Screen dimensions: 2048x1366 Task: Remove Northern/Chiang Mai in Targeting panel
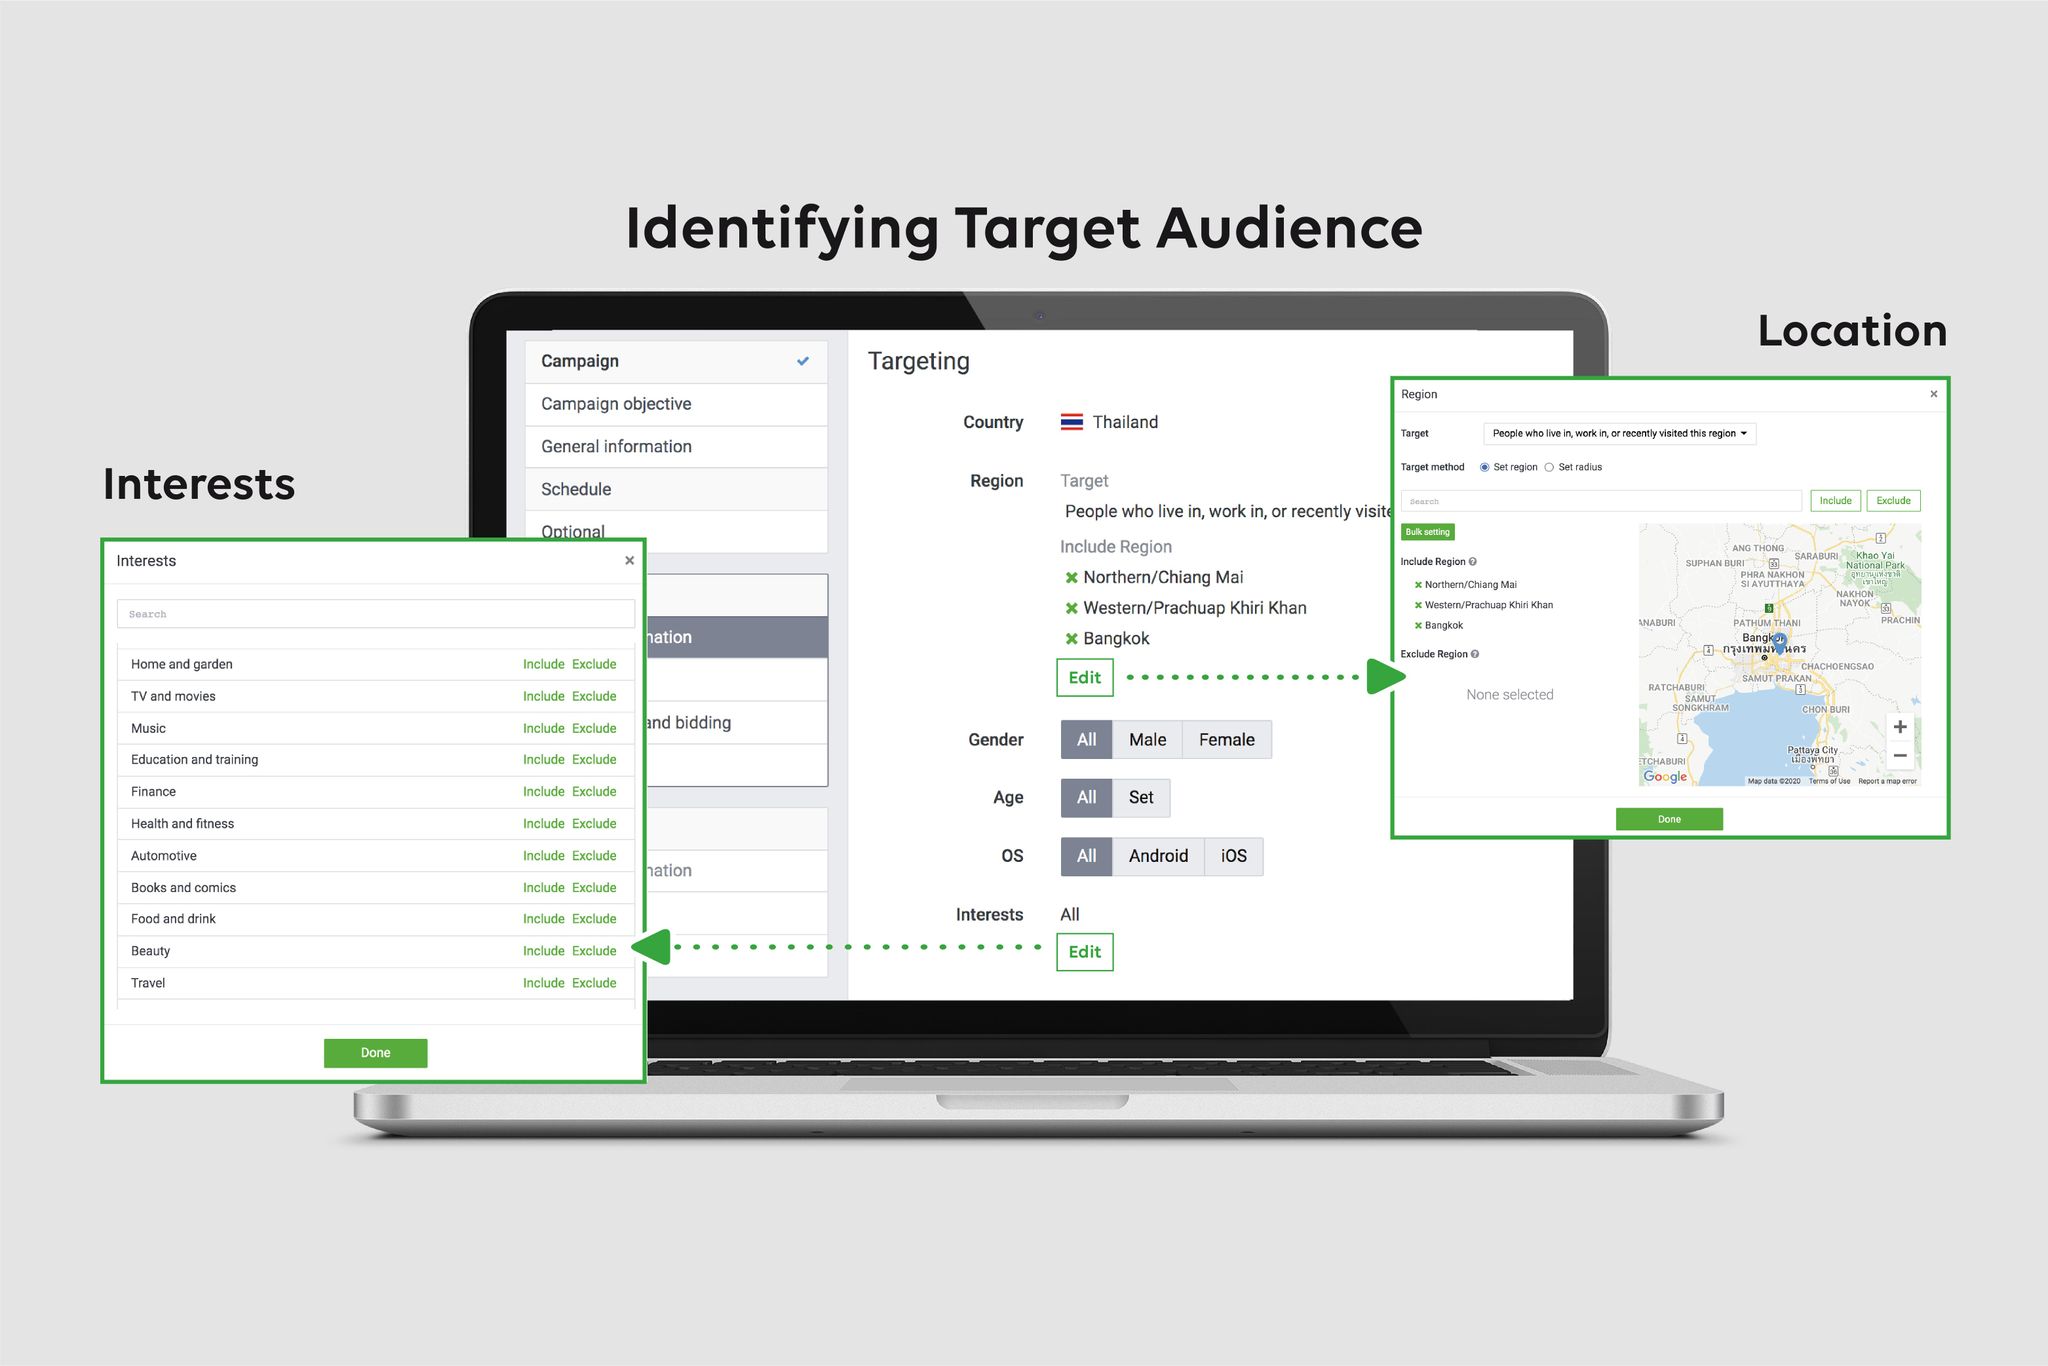1071,578
